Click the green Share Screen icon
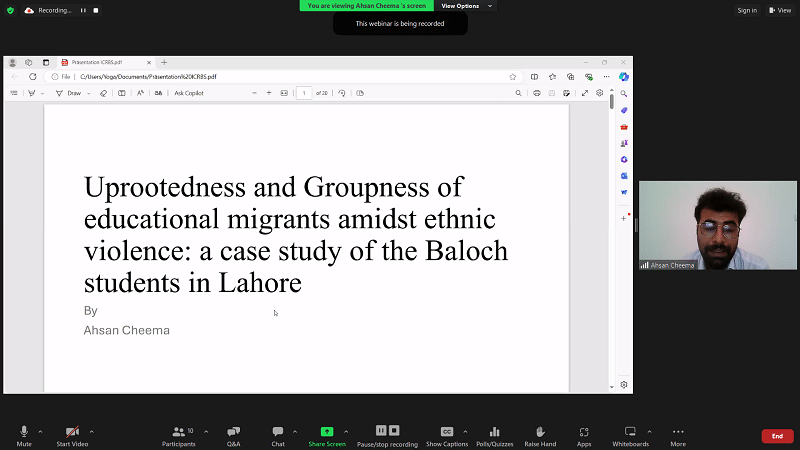The width and height of the screenshot is (800, 450). point(327,432)
